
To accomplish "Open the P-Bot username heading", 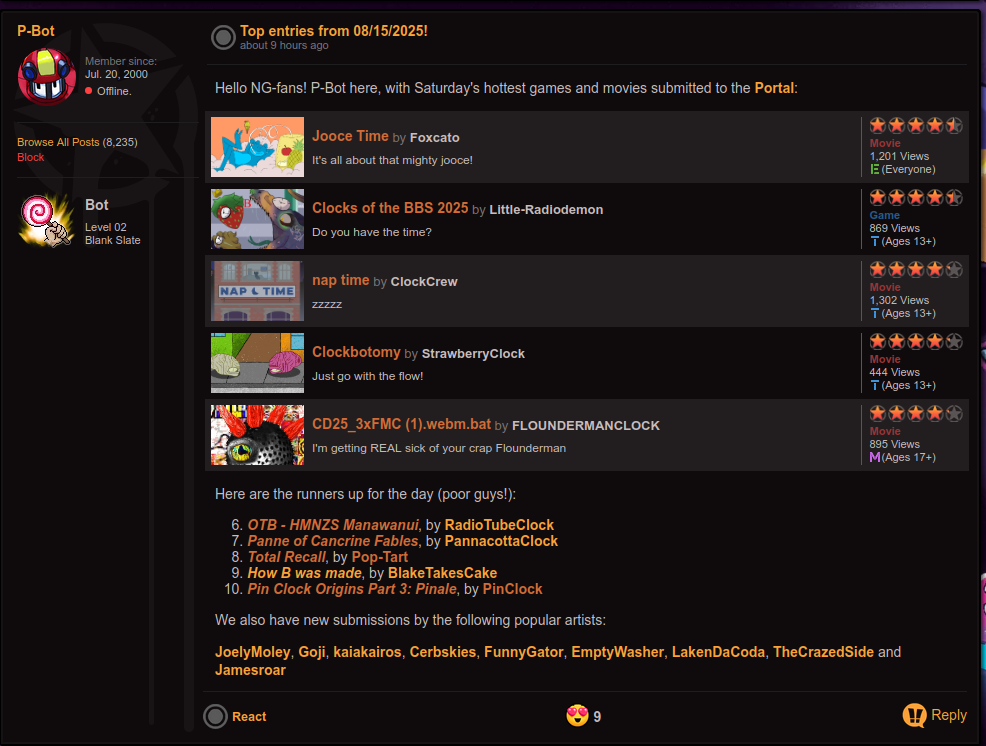I will click(36, 31).
